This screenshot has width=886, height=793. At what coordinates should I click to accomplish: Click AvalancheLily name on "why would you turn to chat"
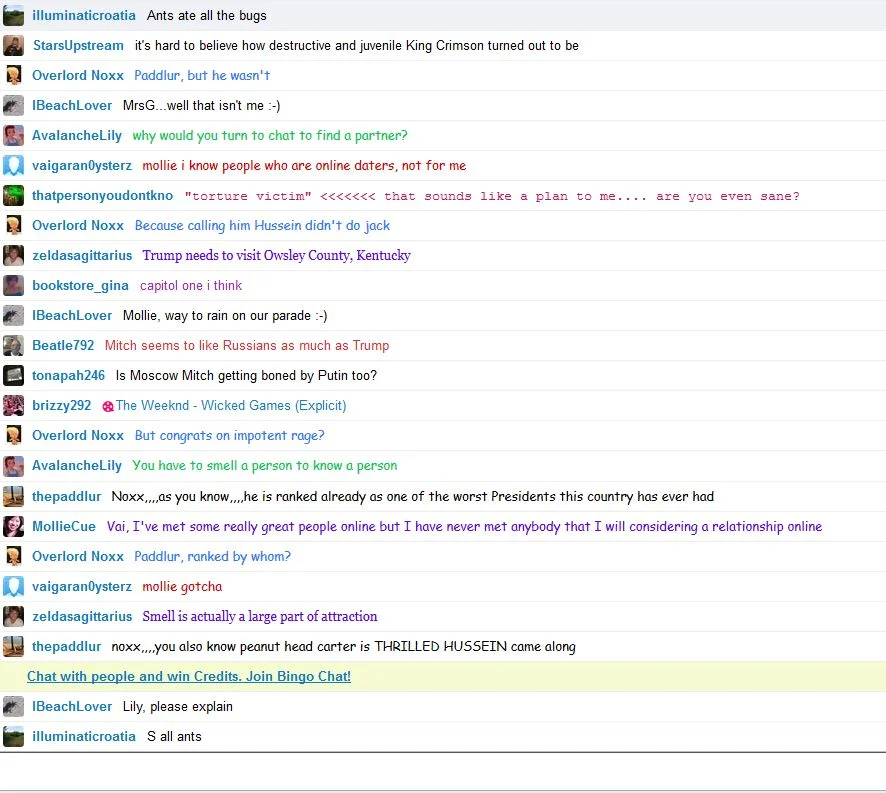(77, 136)
